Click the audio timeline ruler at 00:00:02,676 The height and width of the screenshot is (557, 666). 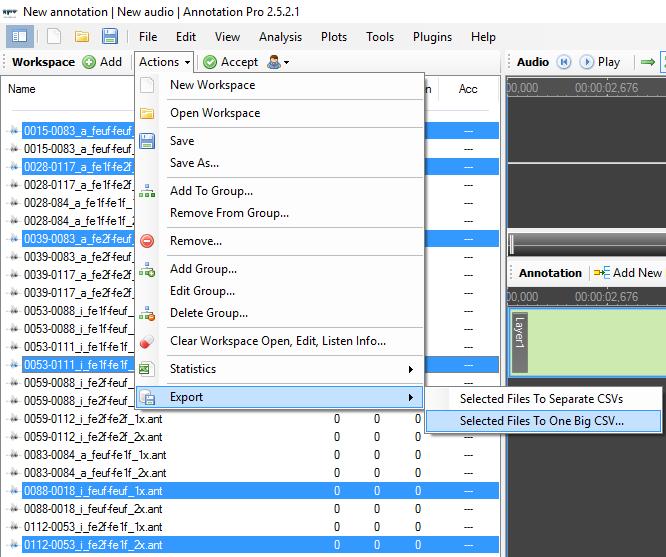[x=606, y=88]
